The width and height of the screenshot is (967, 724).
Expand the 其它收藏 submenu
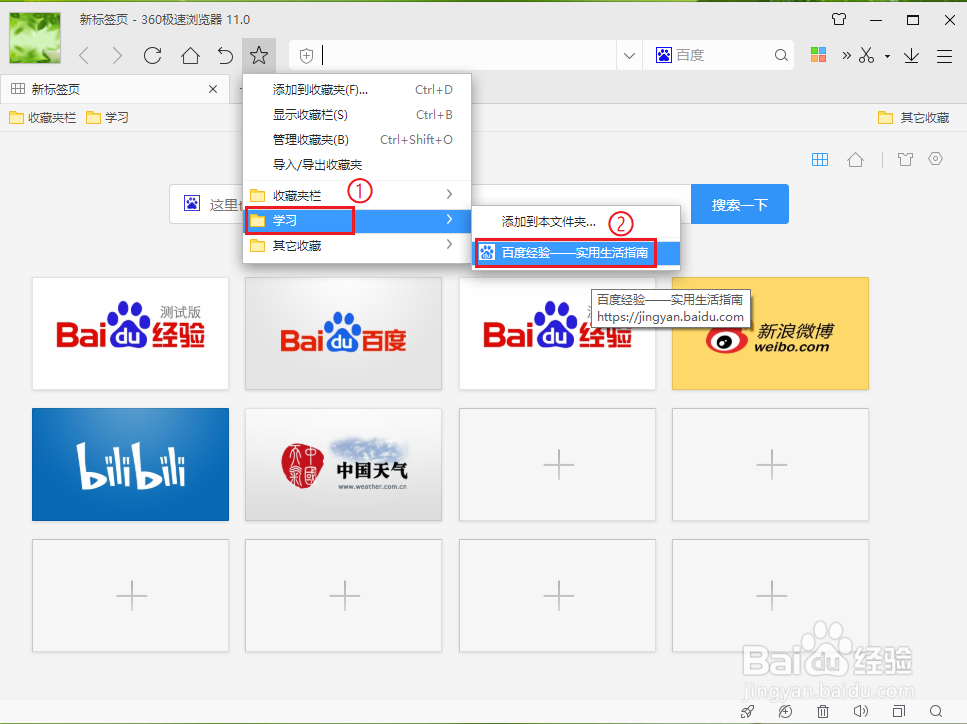click(357, 245)
